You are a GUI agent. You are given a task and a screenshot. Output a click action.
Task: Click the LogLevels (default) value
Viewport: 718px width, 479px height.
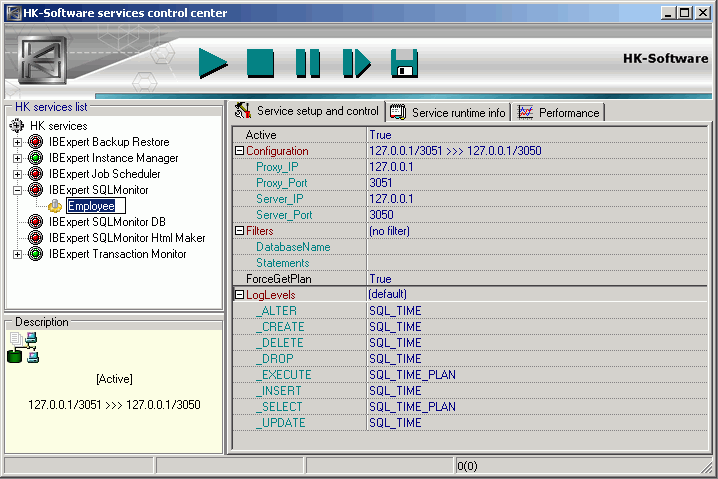[x=537, y=294]
